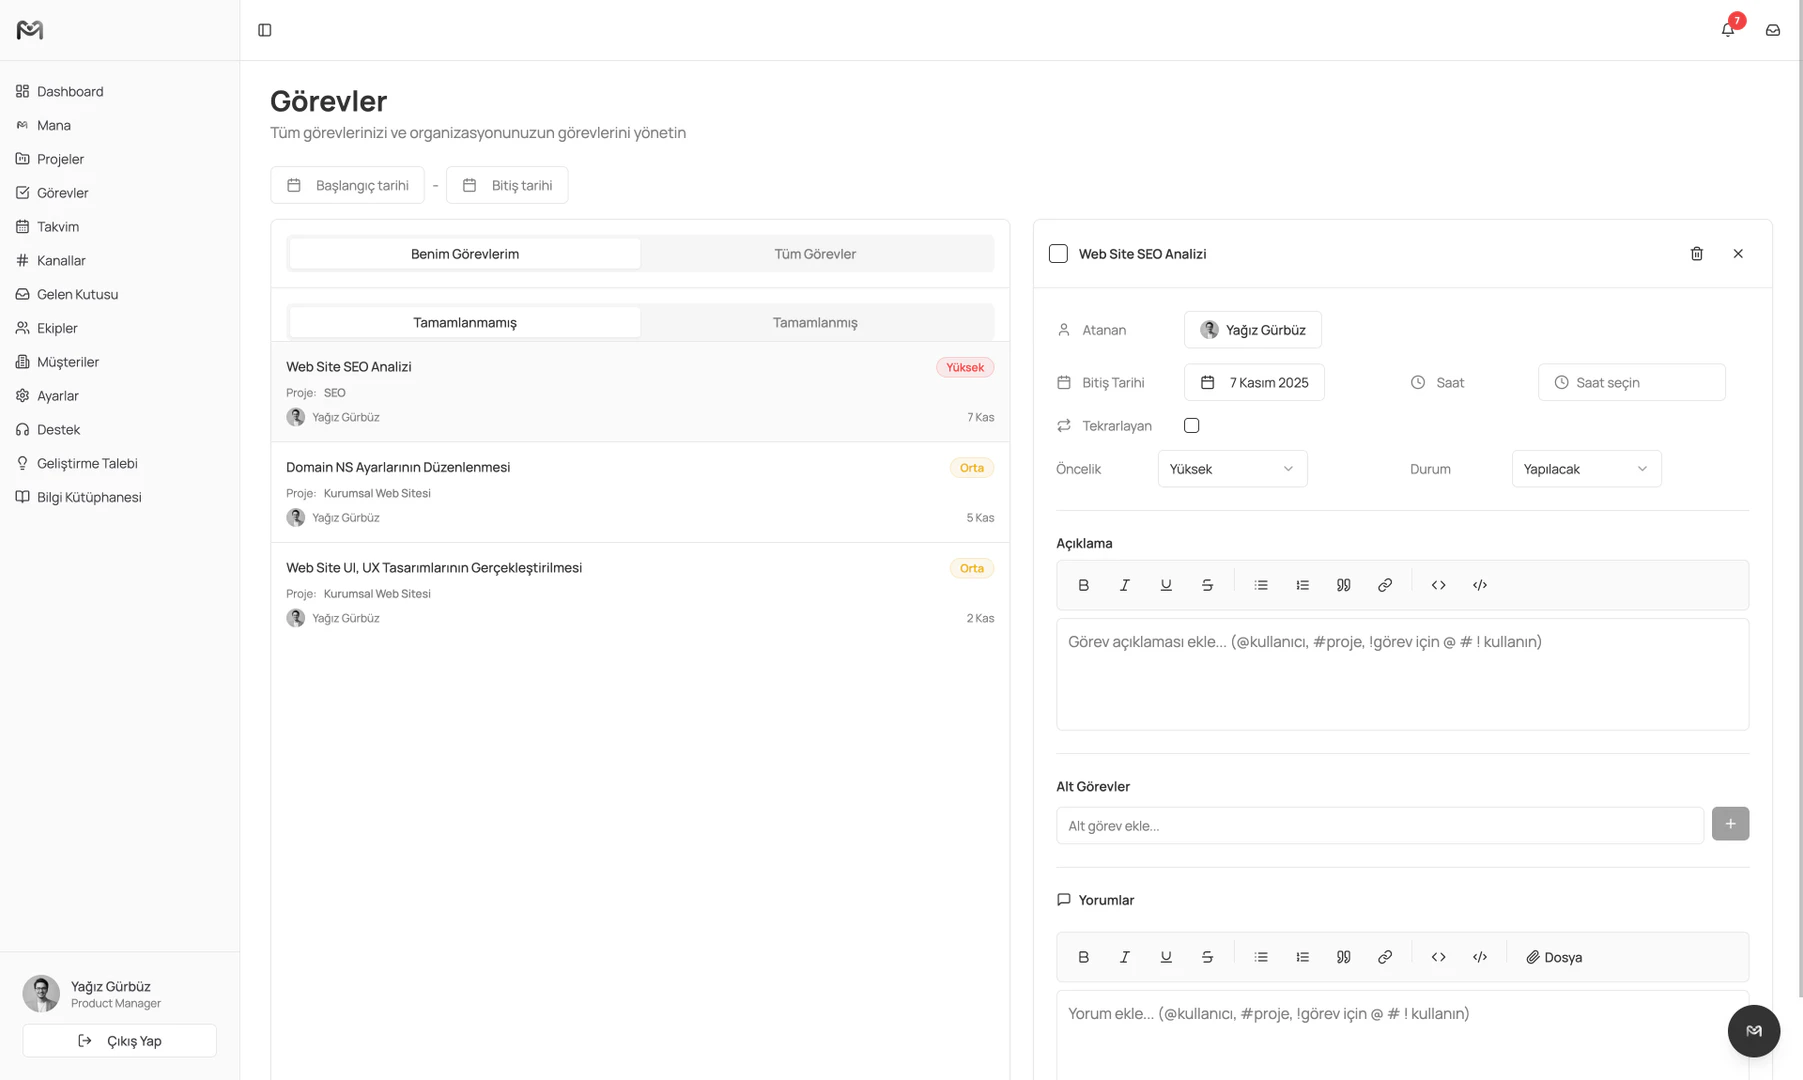
Task: Click the Çıkış Yap button
Action: [x=119, y=1040]
